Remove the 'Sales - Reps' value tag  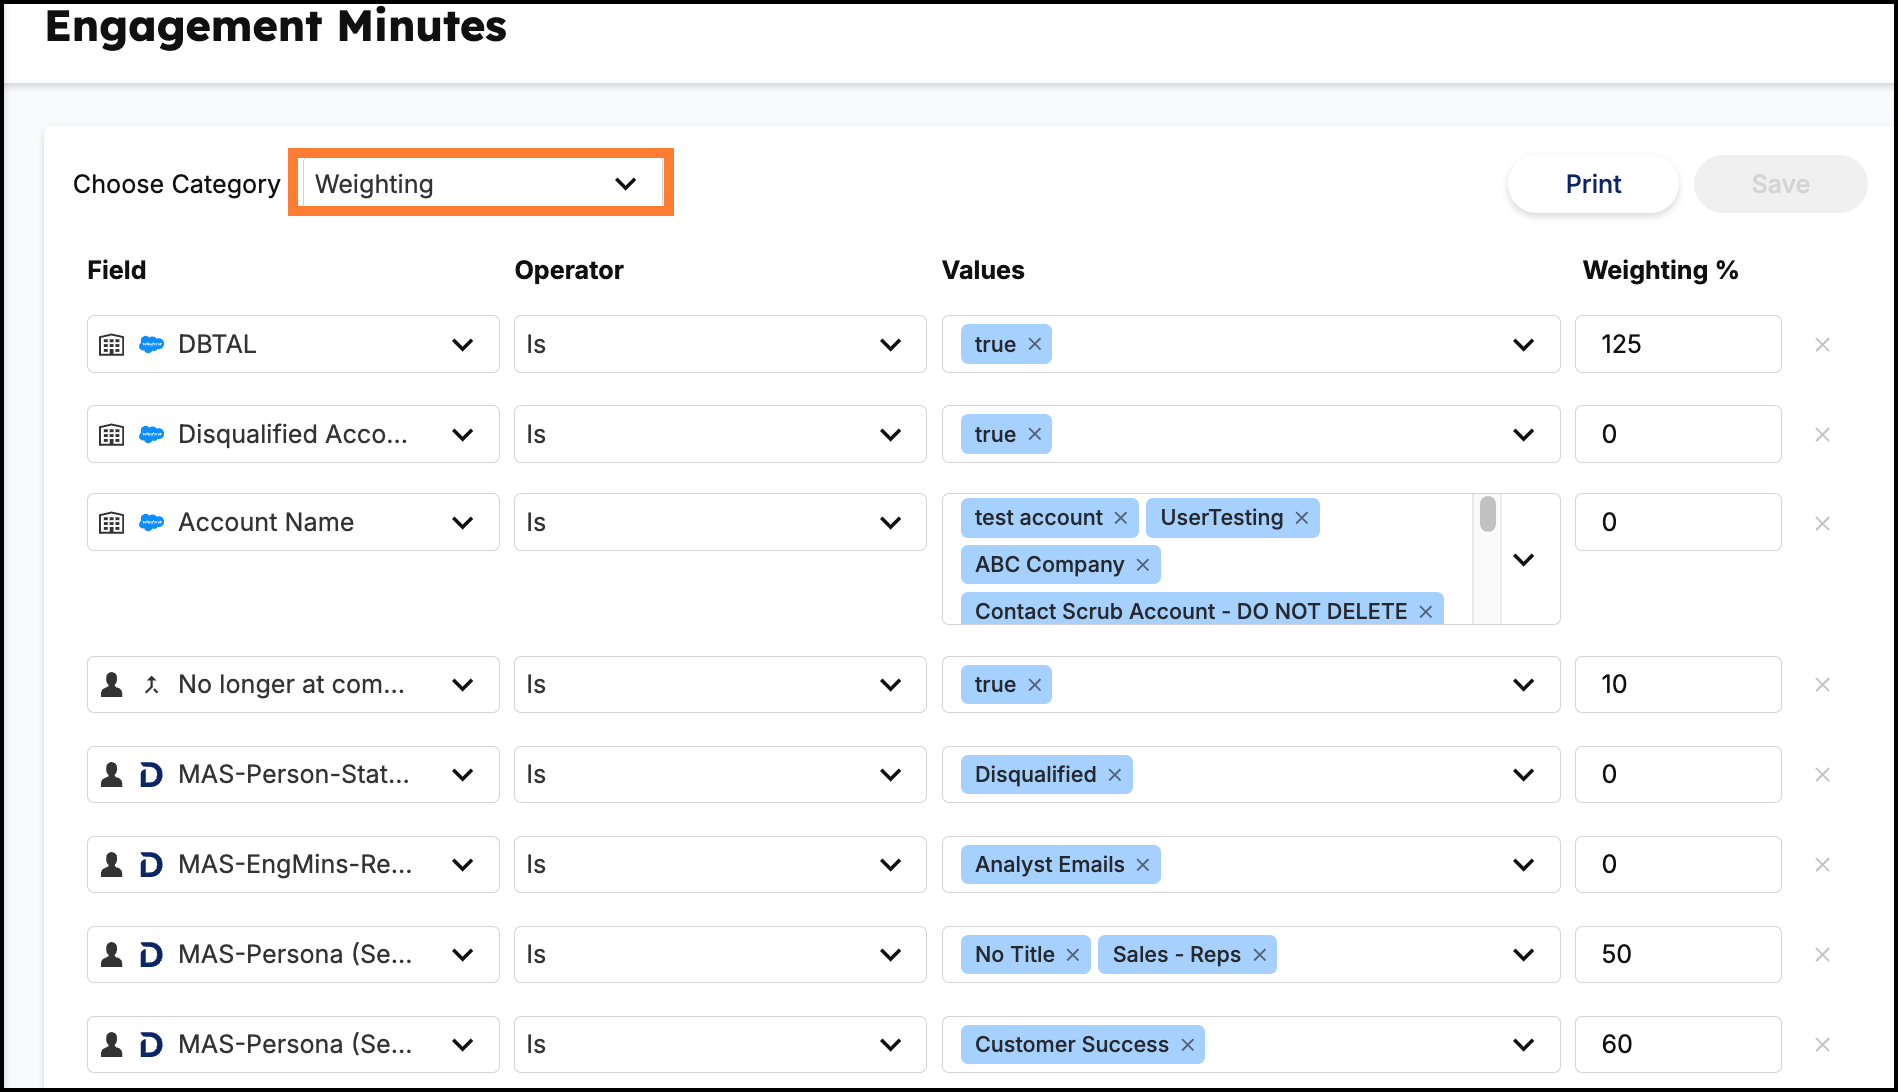(x=1260, y=954)
